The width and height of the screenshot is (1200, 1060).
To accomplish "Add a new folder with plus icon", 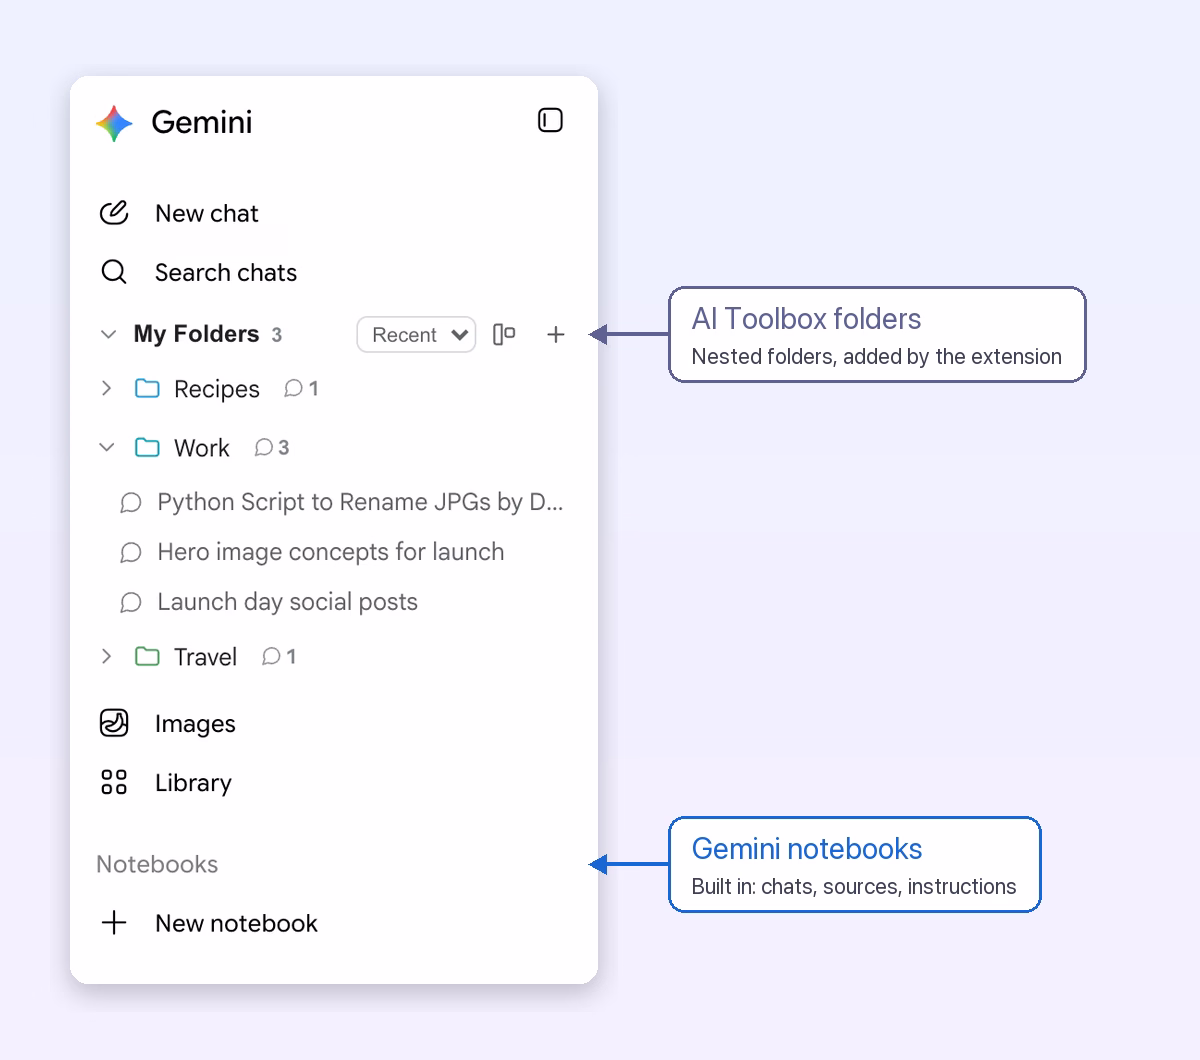I will point(556,335).
